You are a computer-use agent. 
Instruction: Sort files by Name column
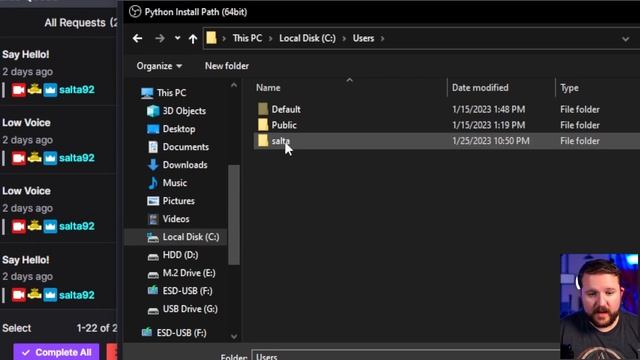point(268,88)
